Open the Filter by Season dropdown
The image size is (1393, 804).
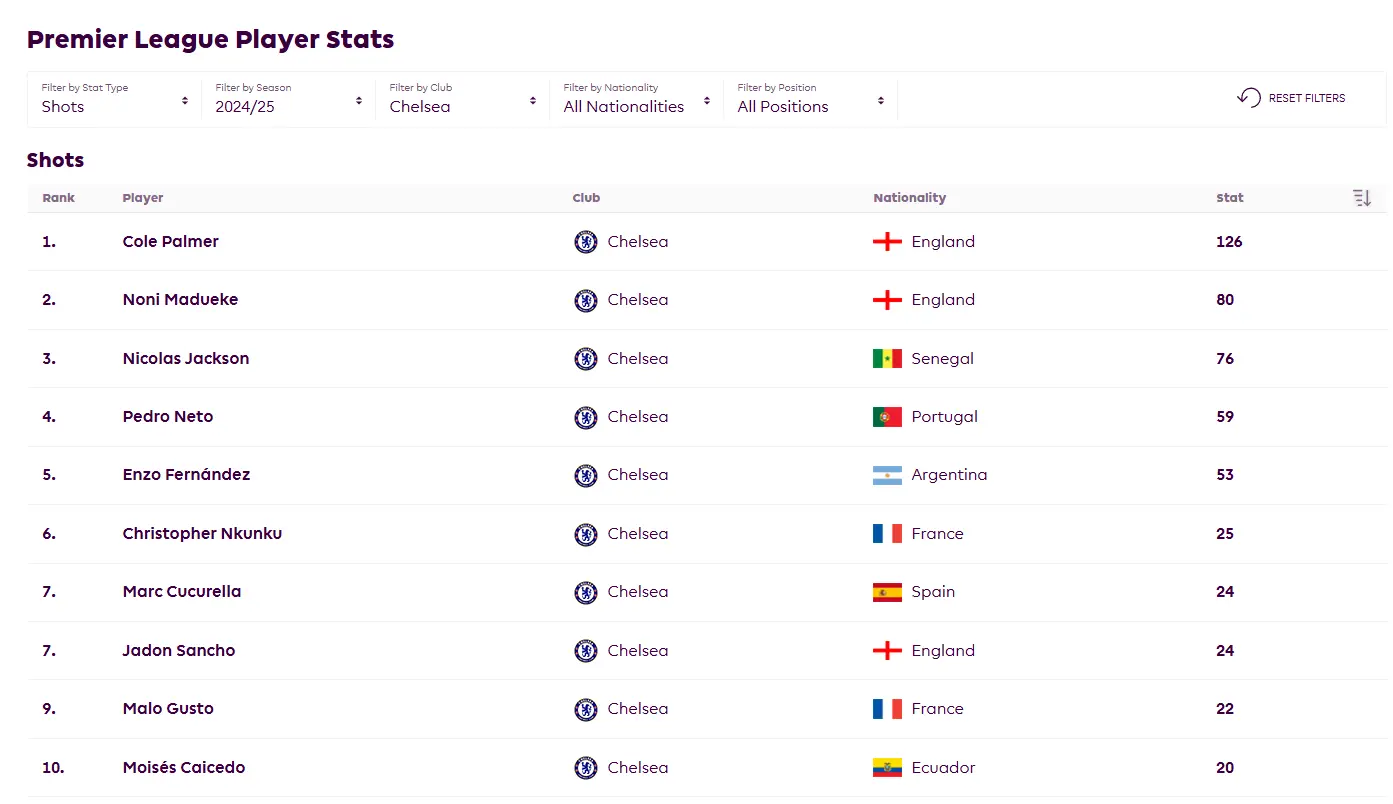(289, 99)
